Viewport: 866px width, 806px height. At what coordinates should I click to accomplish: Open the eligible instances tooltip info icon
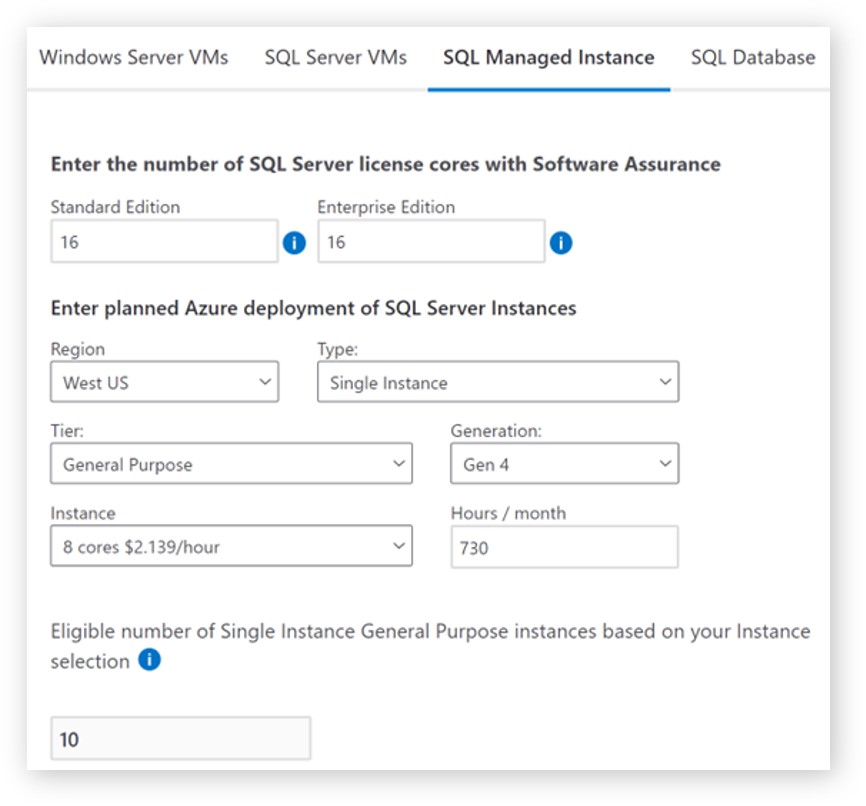(x=150, y=660)
